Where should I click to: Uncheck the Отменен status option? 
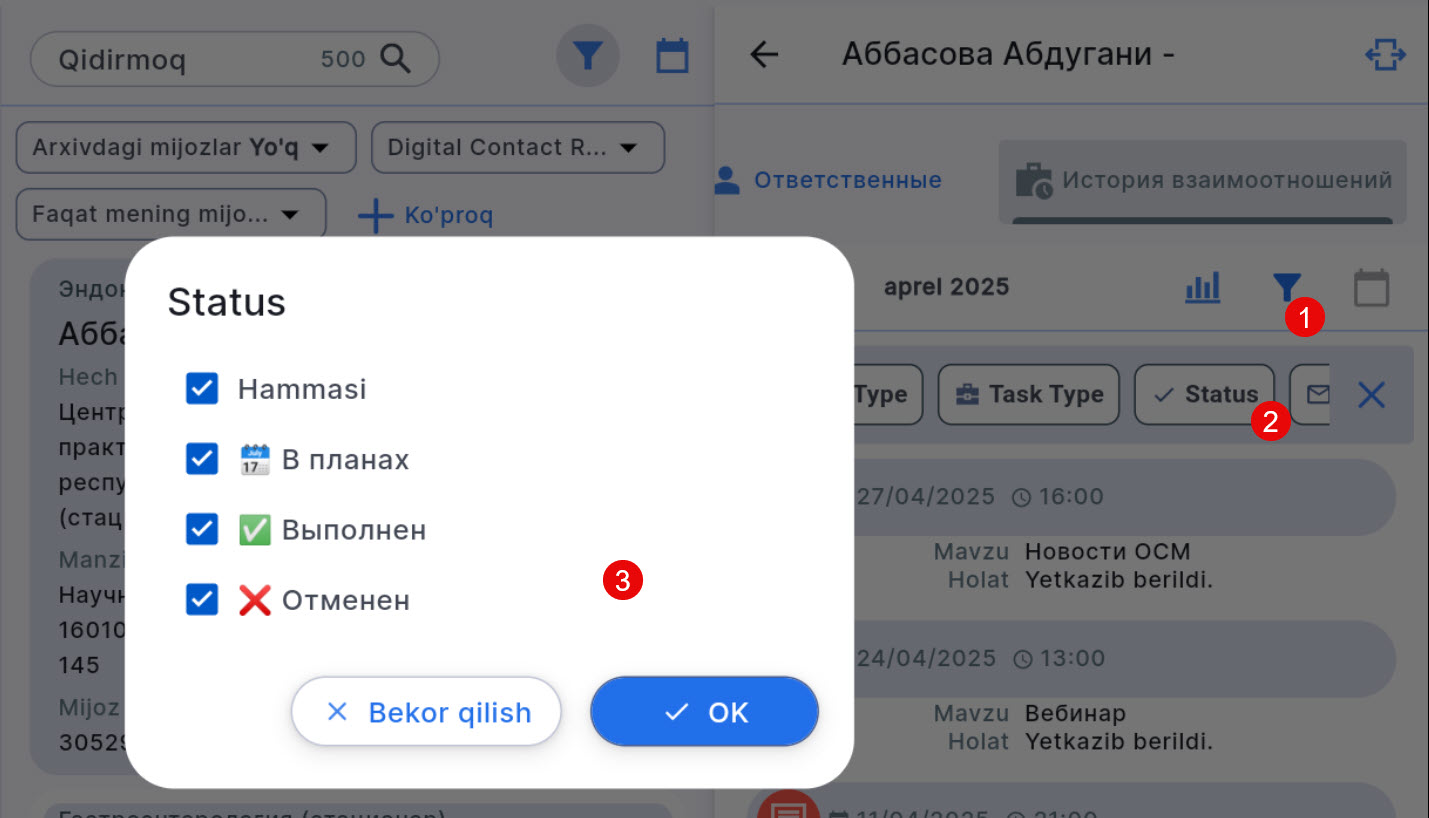[202, 600]
